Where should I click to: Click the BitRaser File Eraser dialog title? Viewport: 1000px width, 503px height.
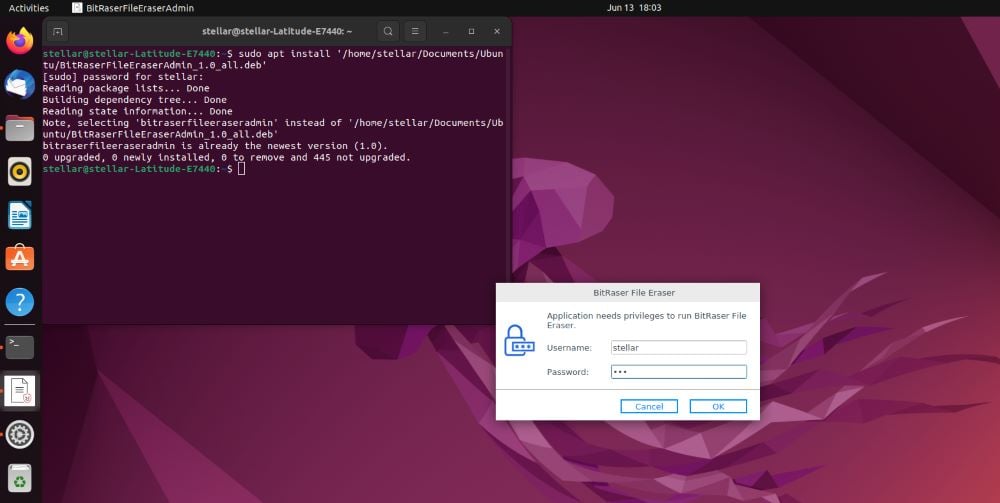pos(634,293)
